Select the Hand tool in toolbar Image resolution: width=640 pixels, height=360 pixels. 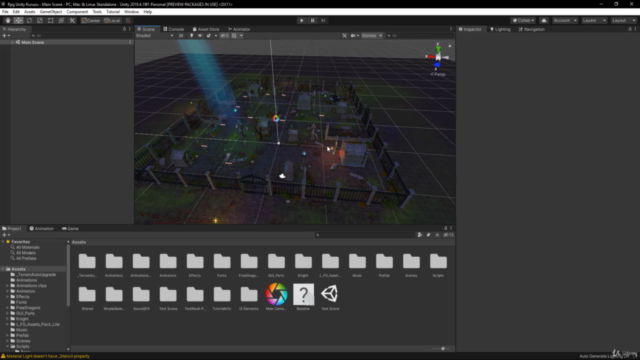tap(8, 20)
